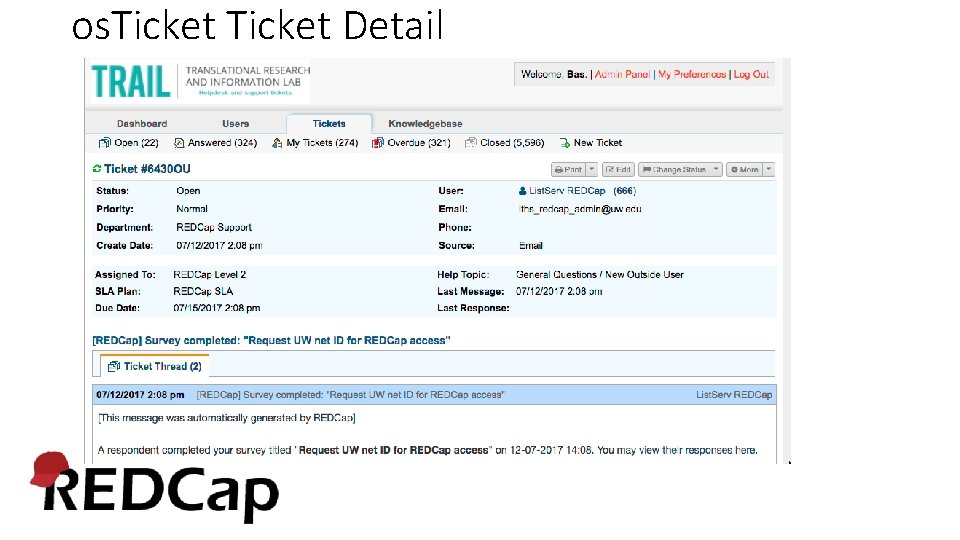
Task: Select the Ticket Thread (2) tab
Action: (155, 366)
